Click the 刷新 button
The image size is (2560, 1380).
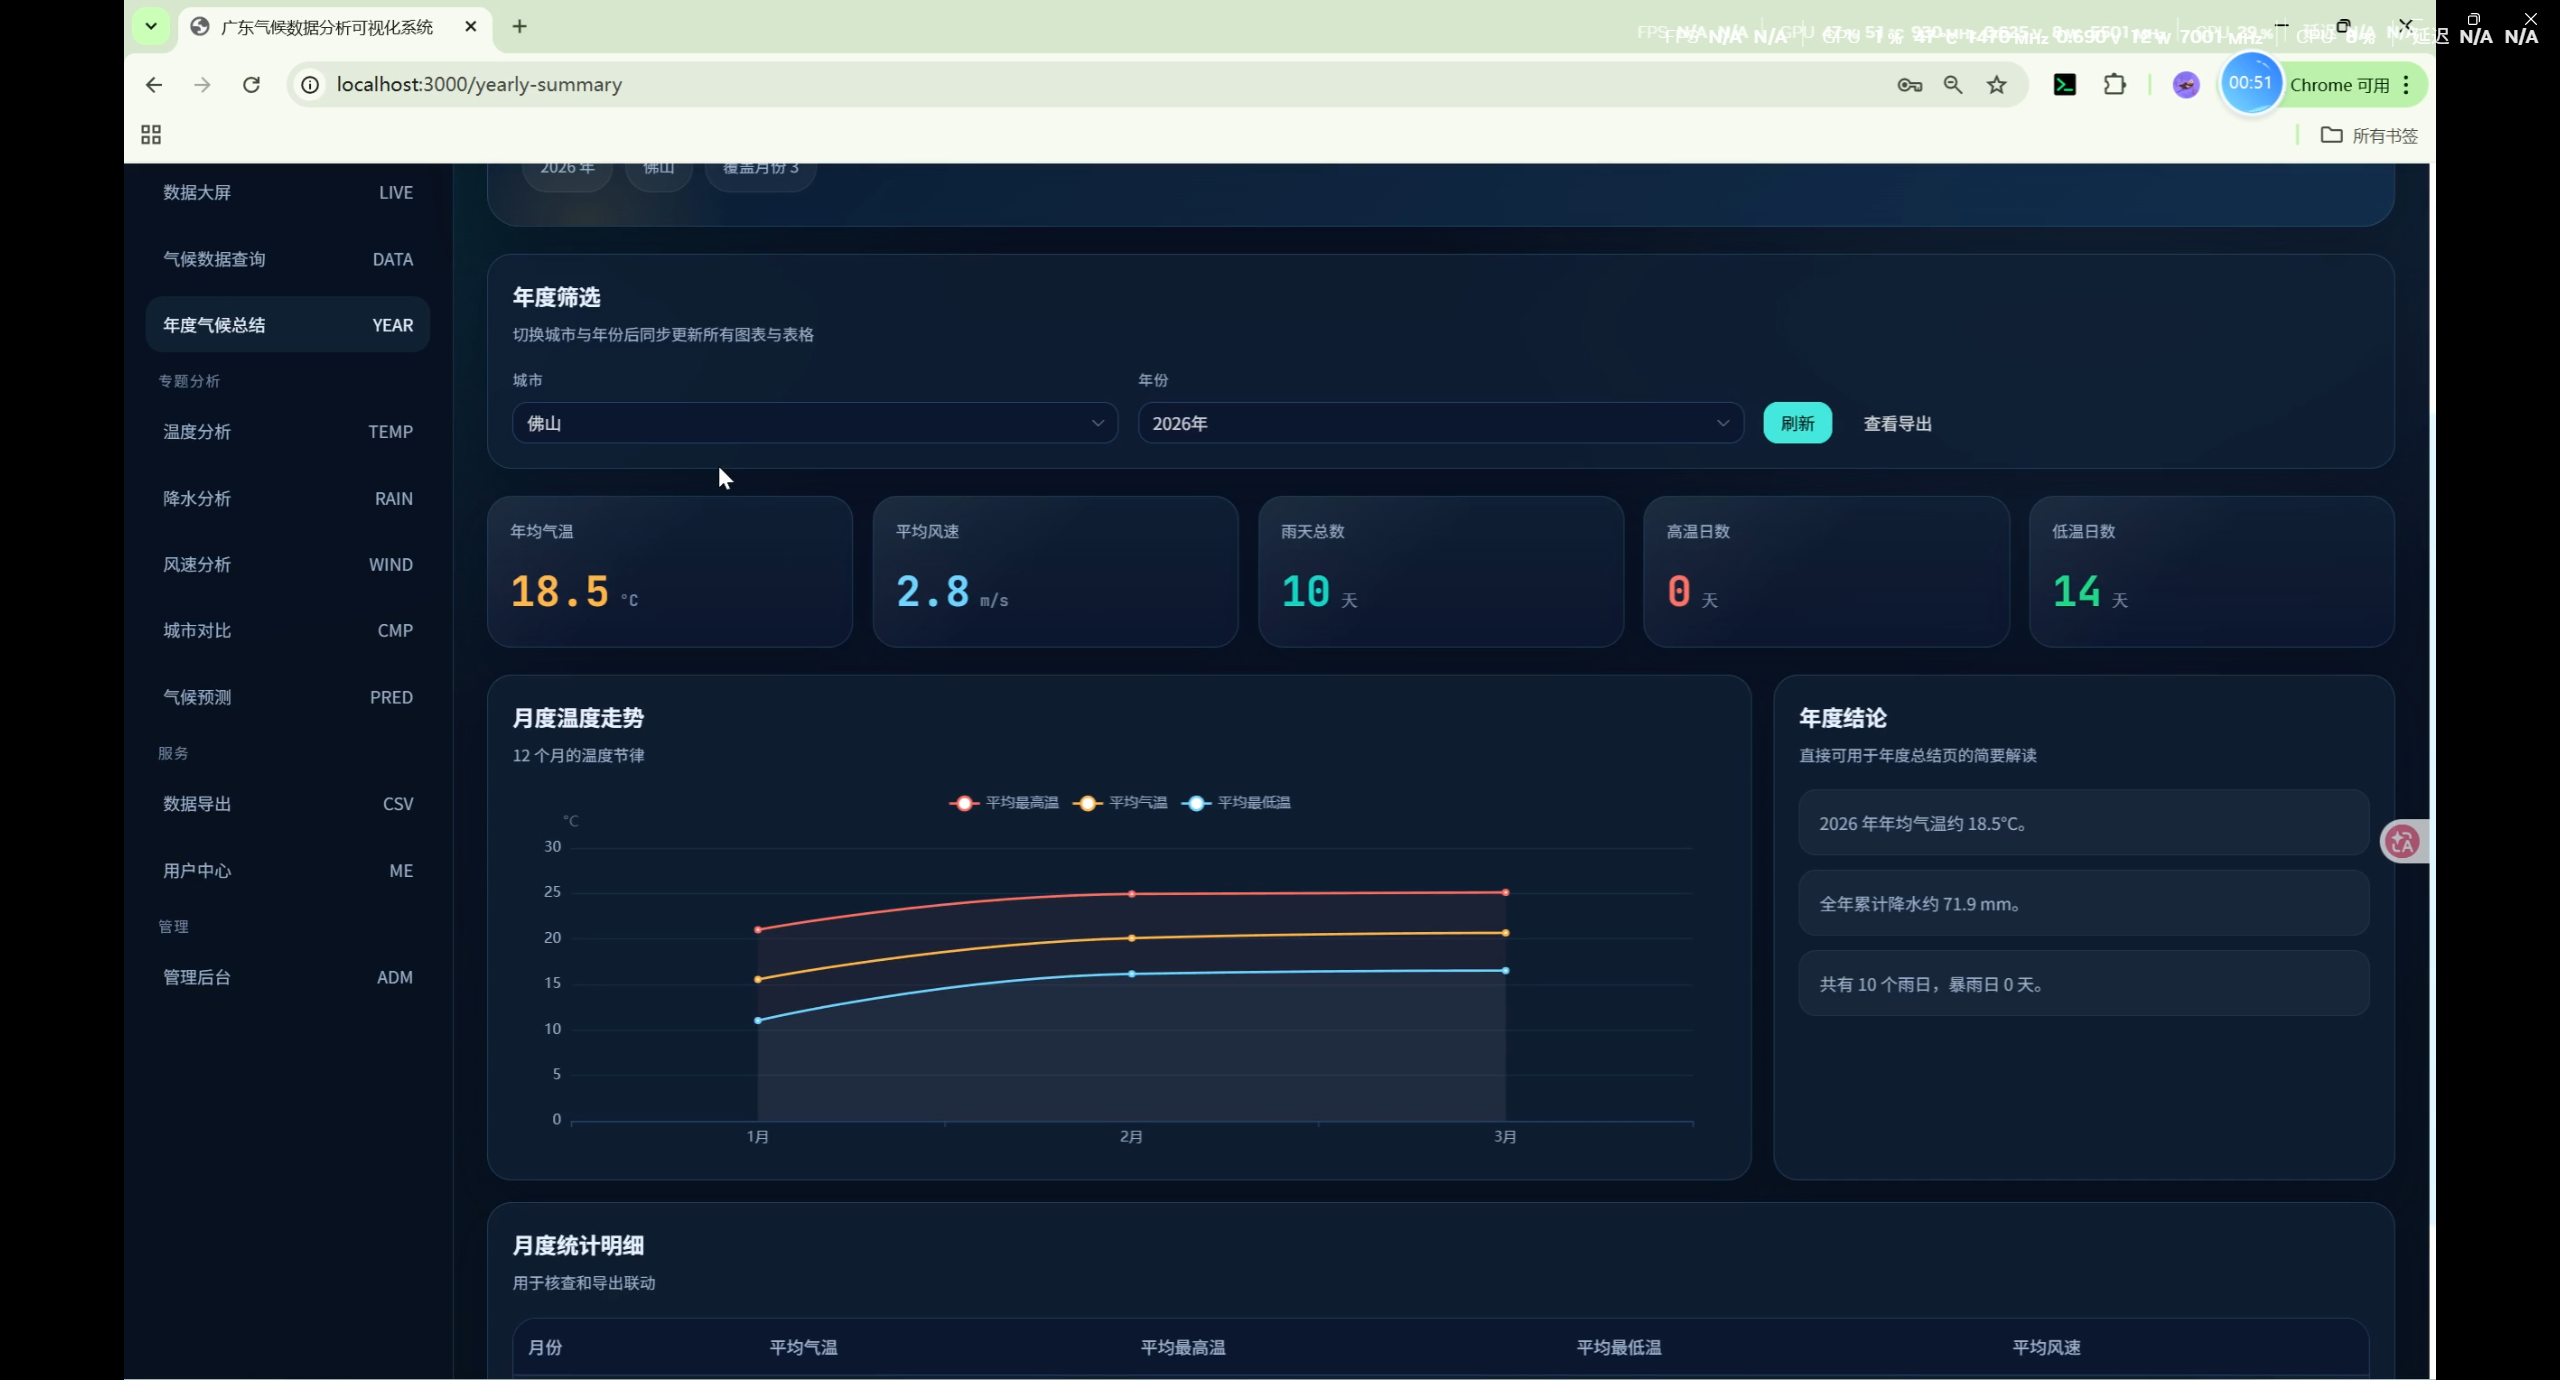[1797, 423]
